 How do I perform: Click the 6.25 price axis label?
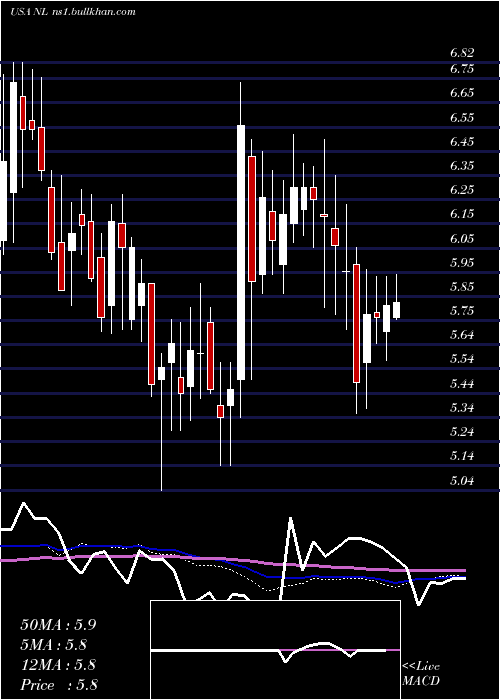462,190
